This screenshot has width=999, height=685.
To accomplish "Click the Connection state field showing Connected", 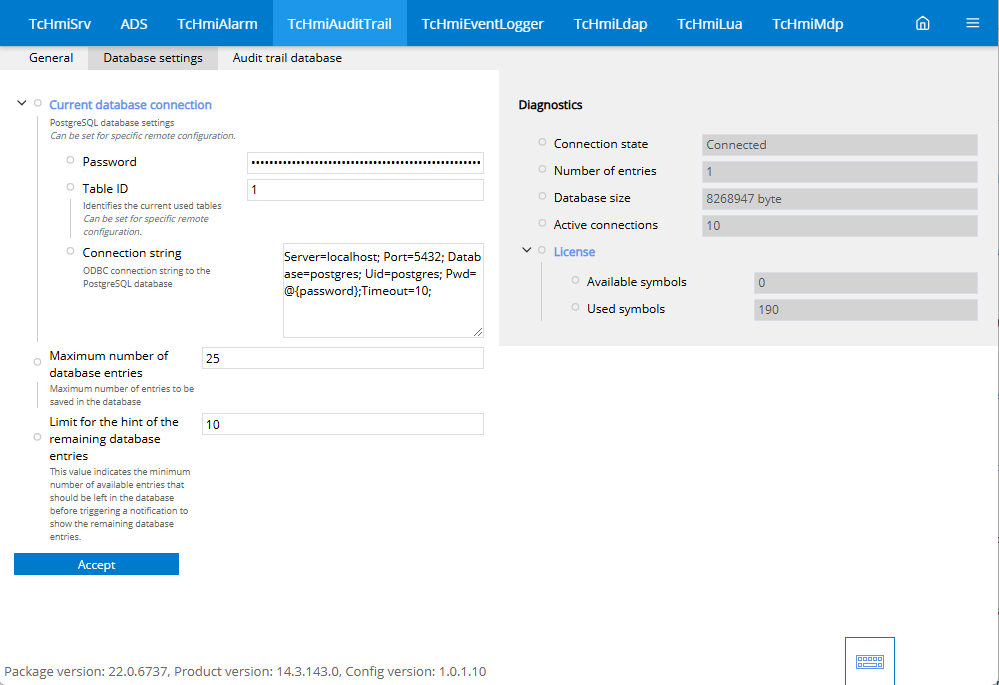I will (x=840, y=145).
